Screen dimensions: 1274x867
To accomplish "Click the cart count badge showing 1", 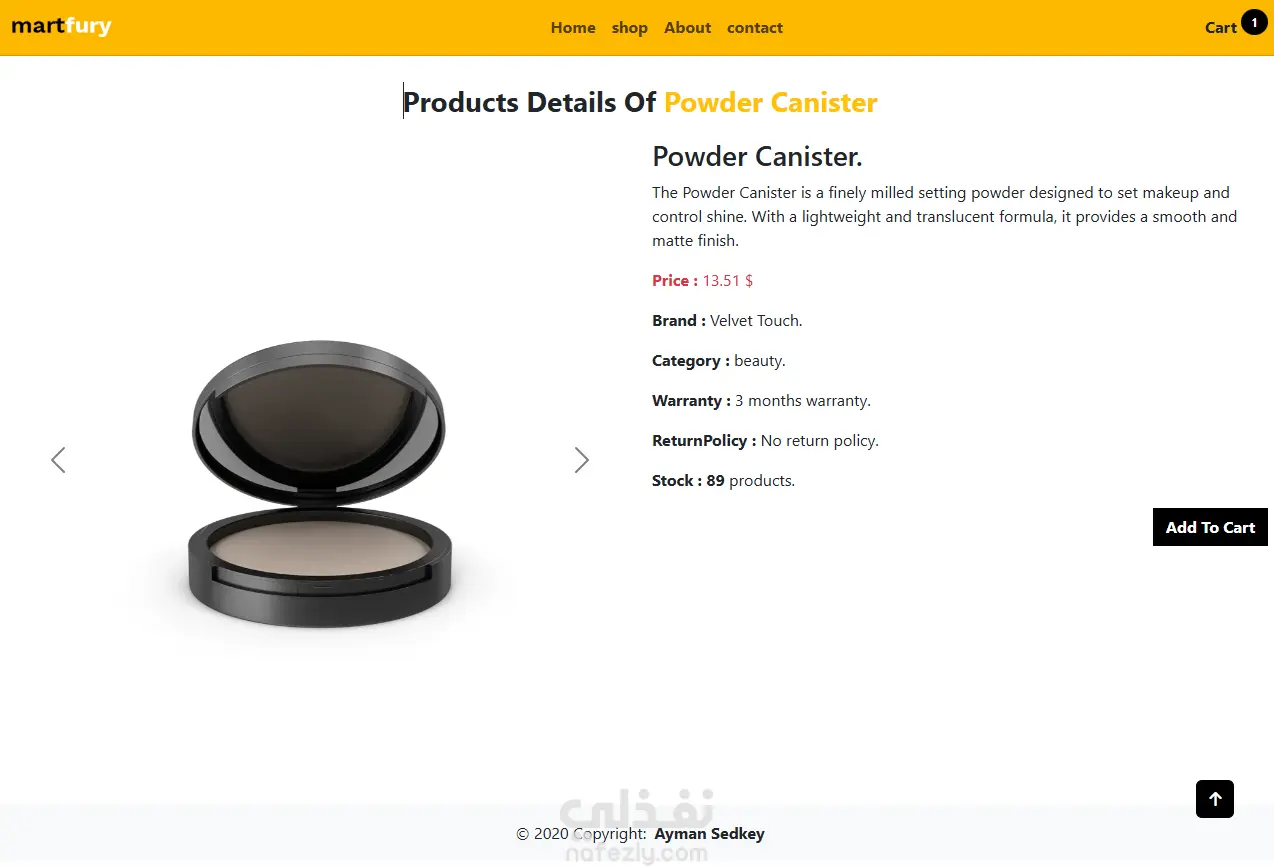I will (1254, 22).
